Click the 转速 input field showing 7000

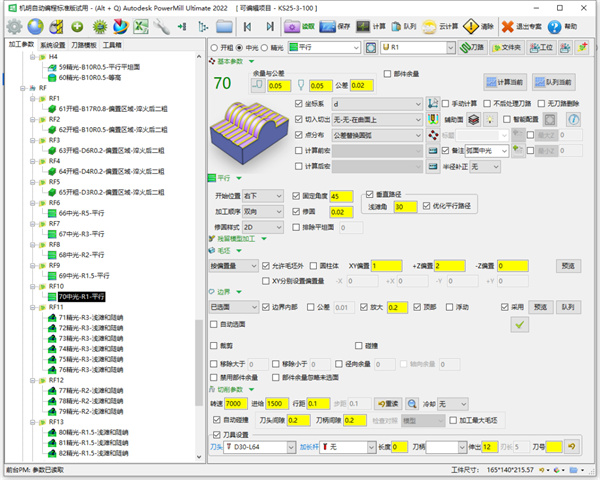237,403
